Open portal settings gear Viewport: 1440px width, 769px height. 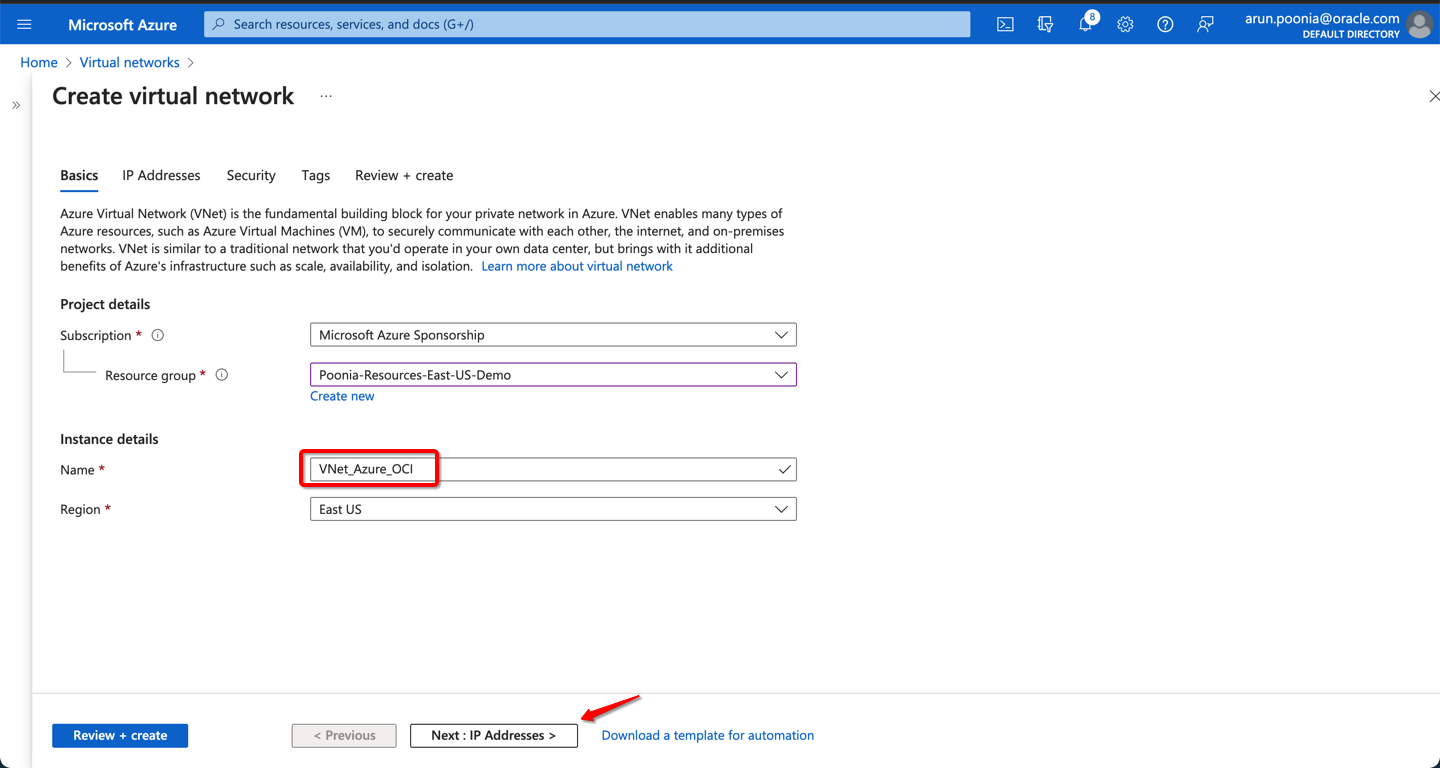[1125, 24]
